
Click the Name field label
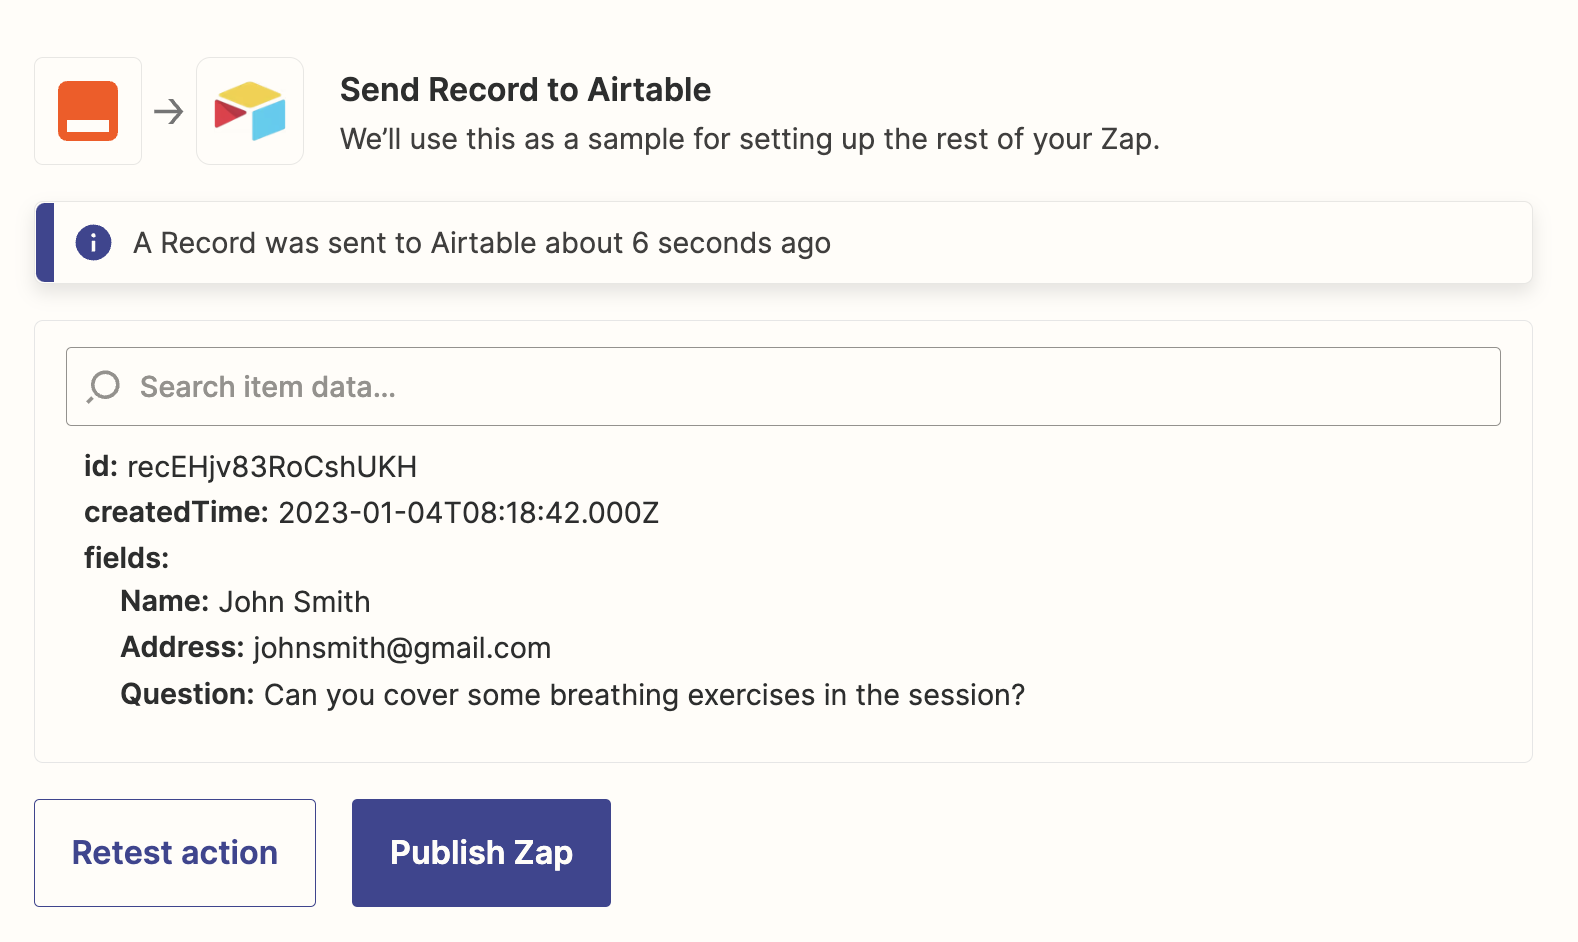[x=165, y=602]
